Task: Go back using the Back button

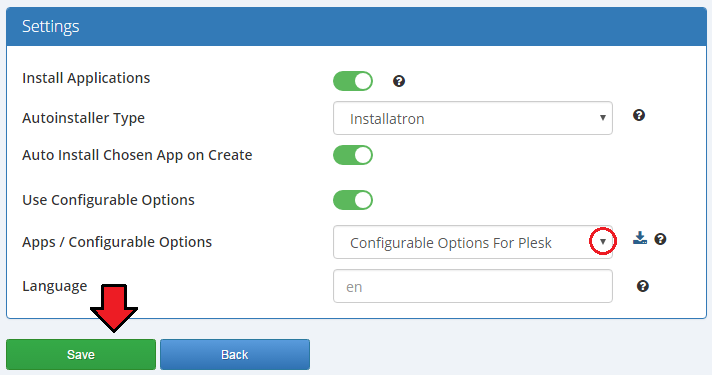Action: point(235,354)
